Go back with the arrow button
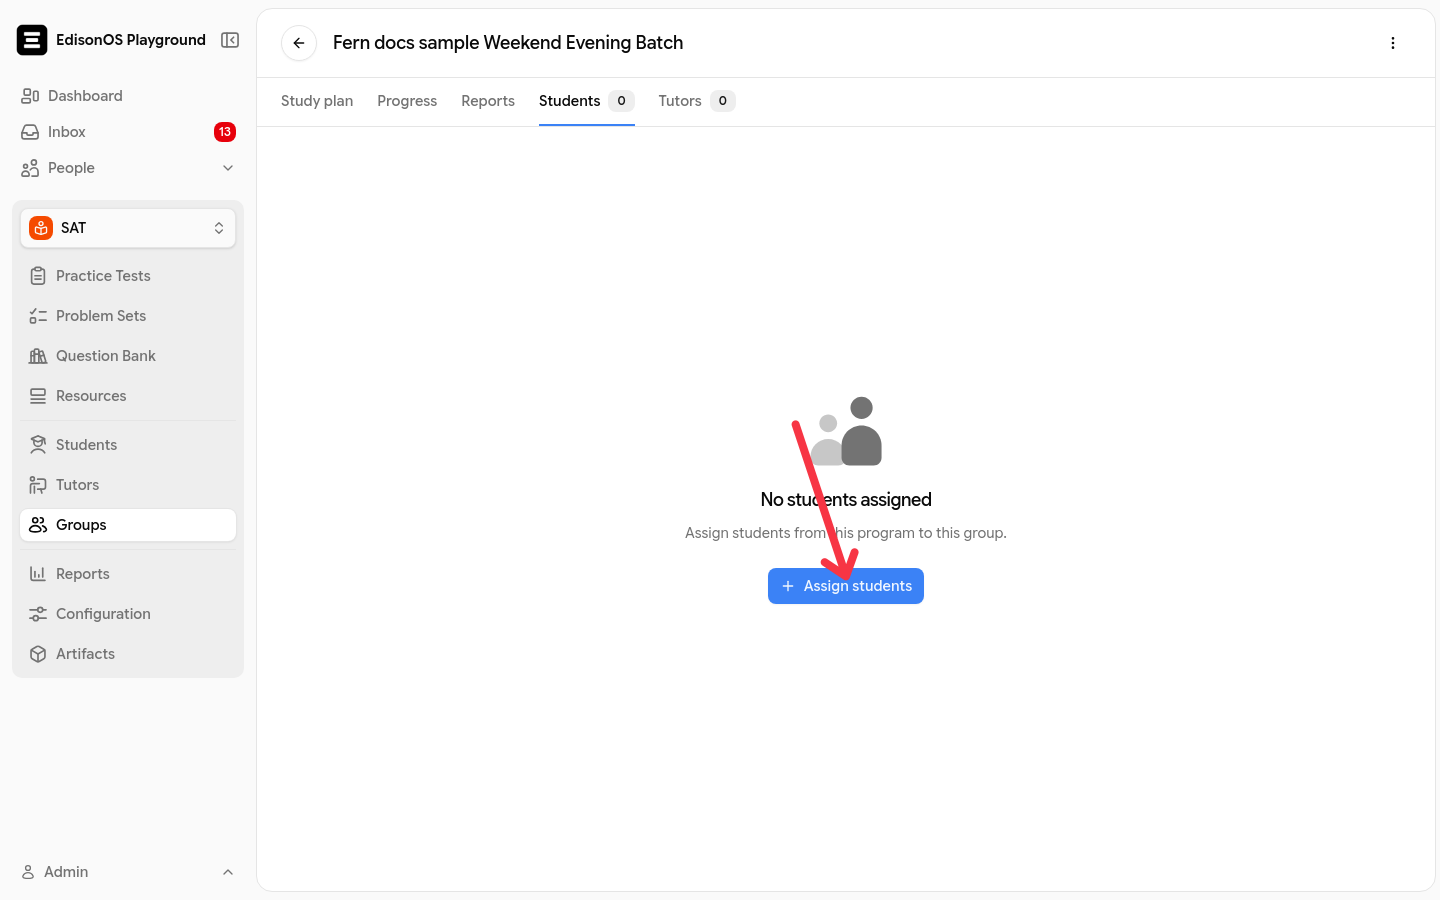1440x900 pixels. point(299,43)
